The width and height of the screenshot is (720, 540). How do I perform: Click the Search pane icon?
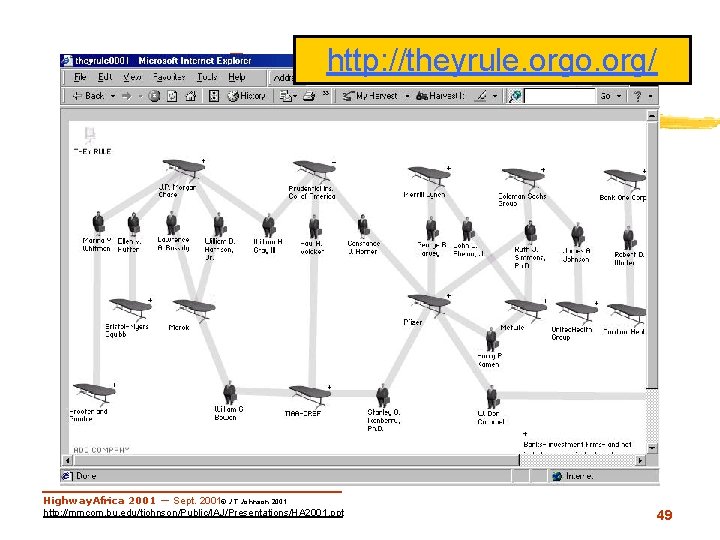(x=214, y=96)
